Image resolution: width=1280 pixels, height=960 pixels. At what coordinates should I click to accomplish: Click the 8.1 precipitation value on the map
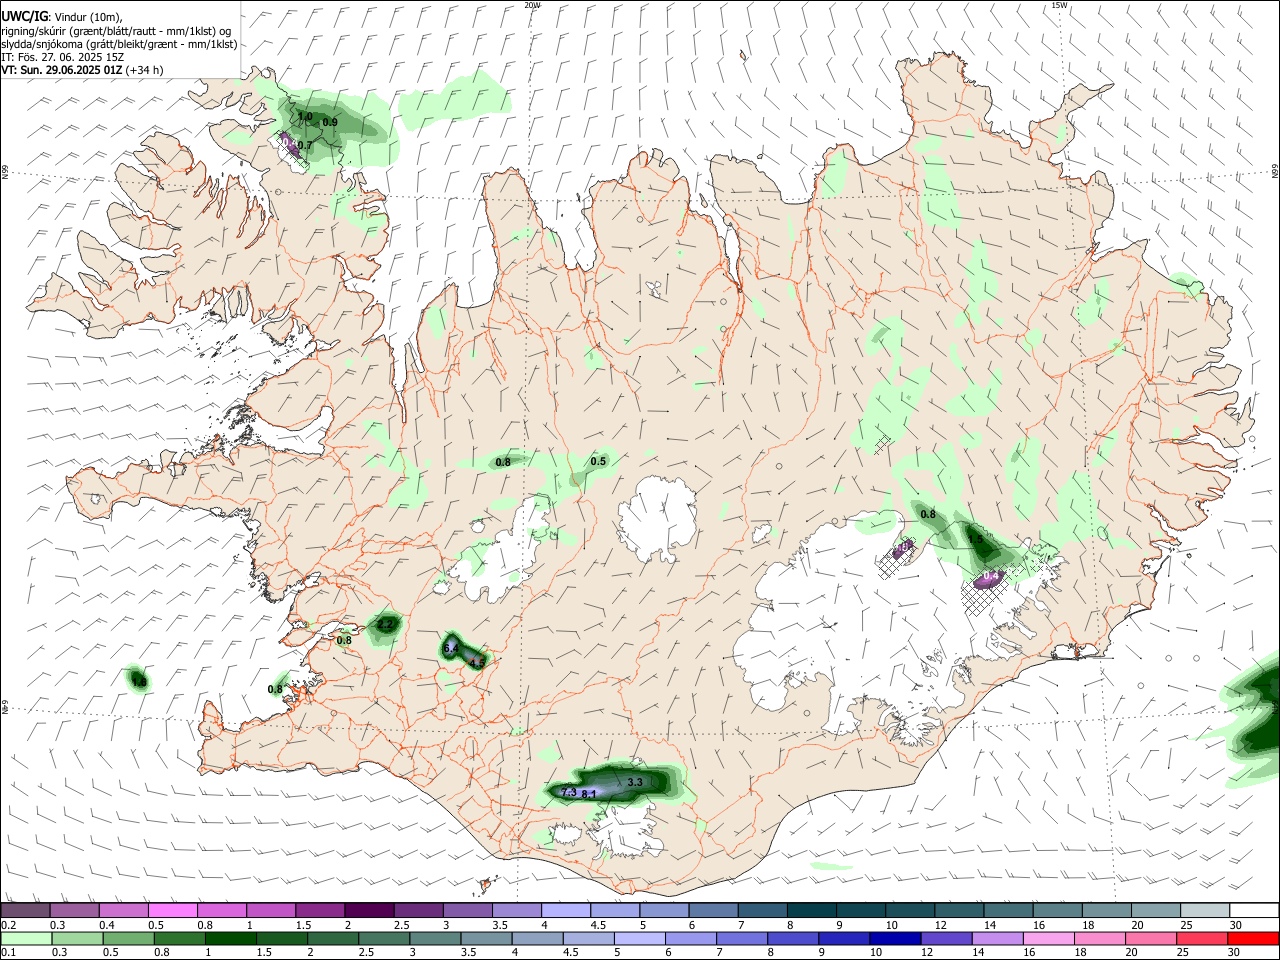589,794
